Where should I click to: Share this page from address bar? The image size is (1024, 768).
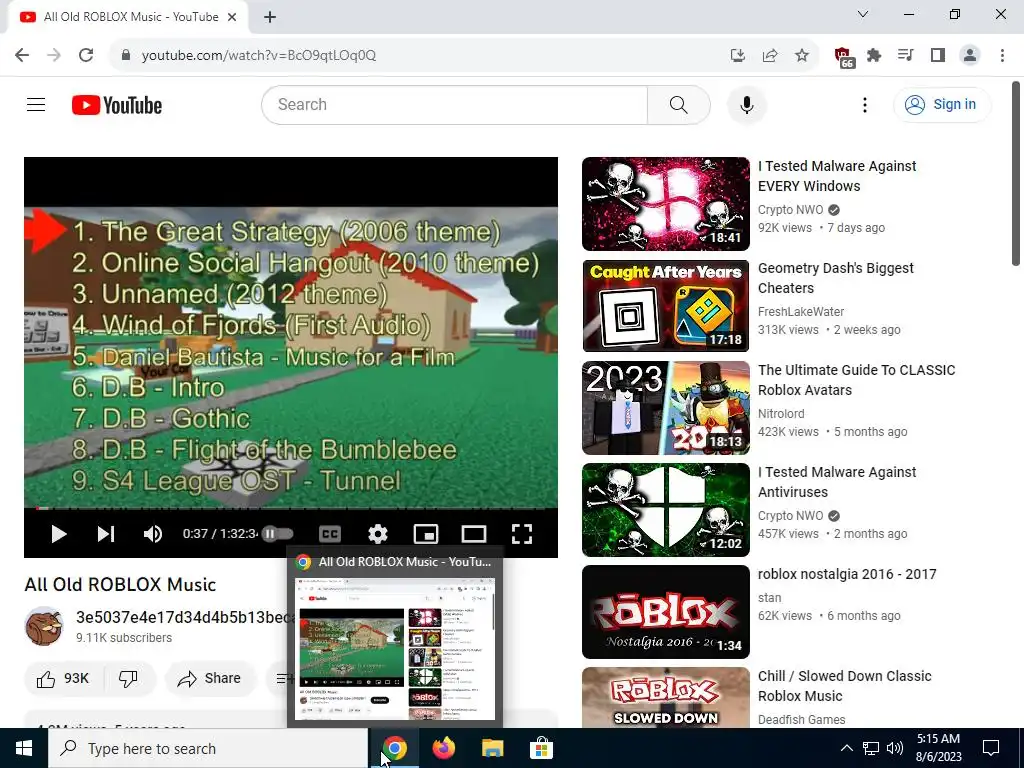[x=770, y=56]
